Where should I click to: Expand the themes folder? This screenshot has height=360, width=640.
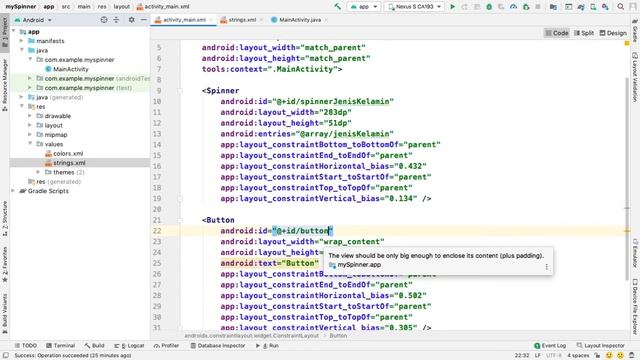pos(38,172)
